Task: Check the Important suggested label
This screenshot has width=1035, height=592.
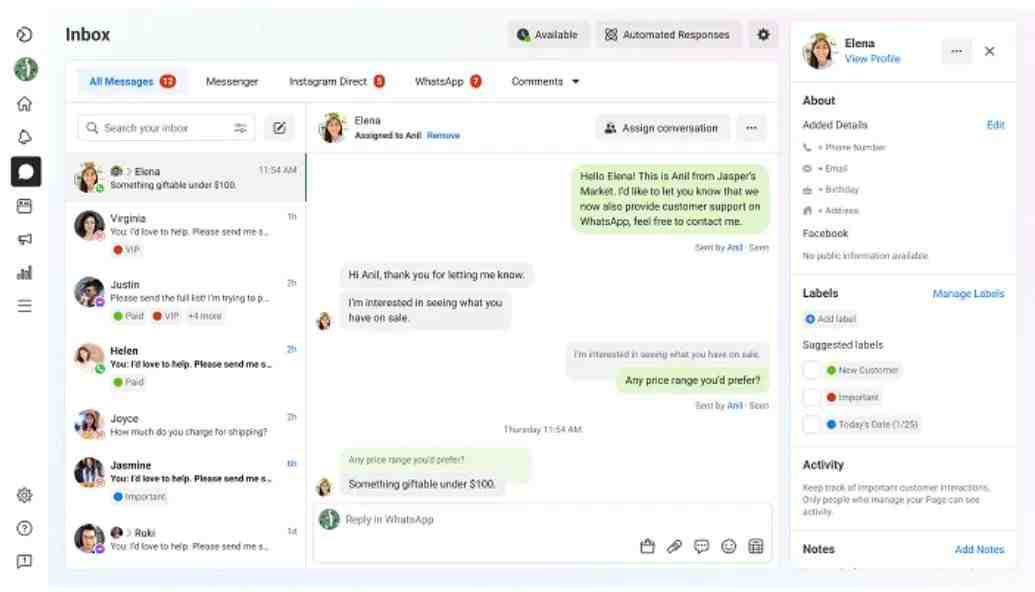Action: [811, 397]
